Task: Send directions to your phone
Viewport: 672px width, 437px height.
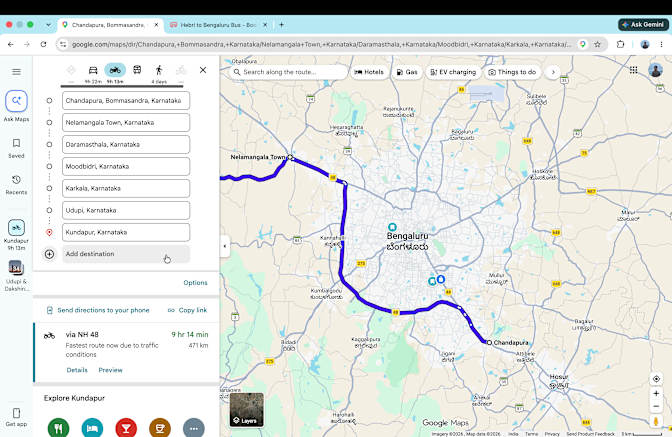Action: tap(98, 310)
